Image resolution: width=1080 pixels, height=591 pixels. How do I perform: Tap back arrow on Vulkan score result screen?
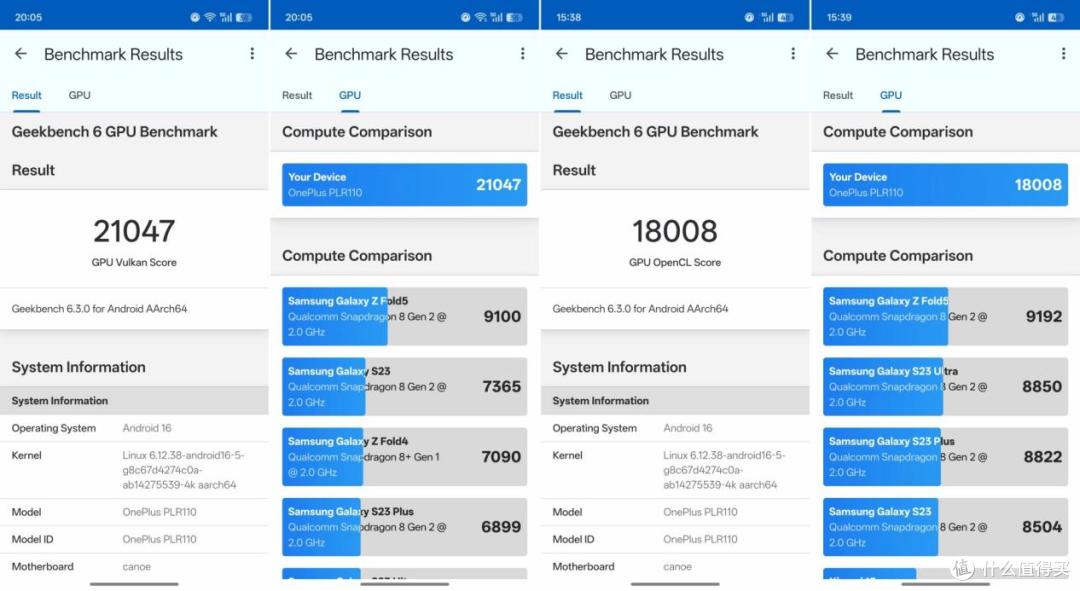click(21, 54)
